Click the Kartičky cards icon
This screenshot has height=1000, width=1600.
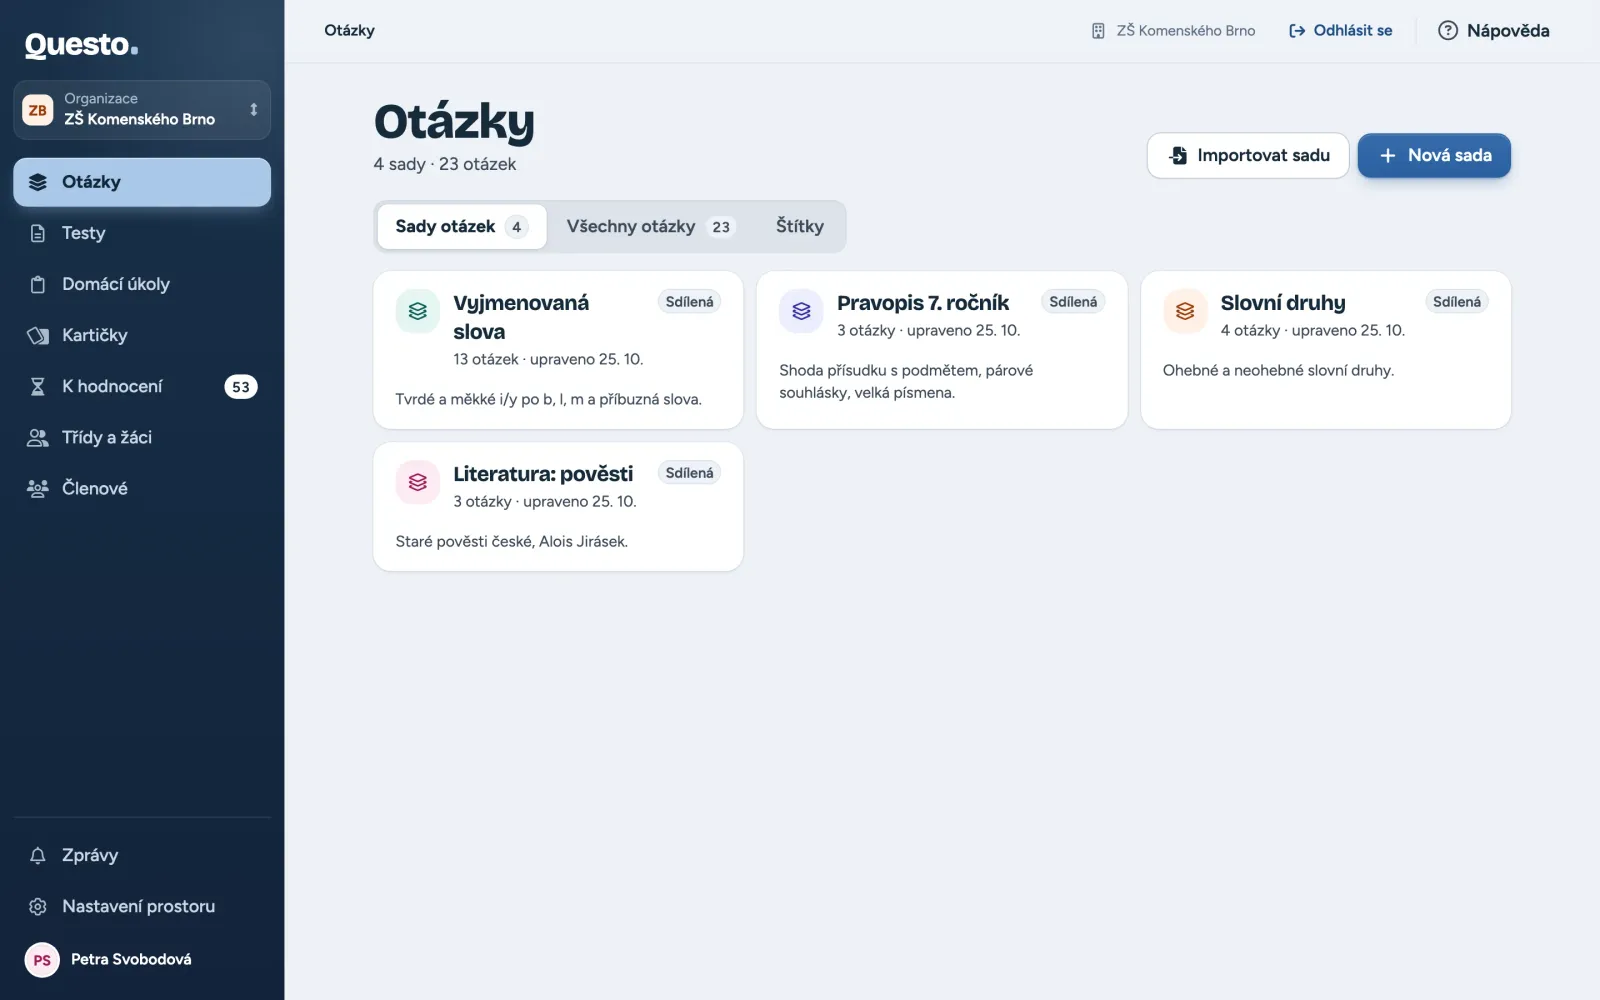38,335
